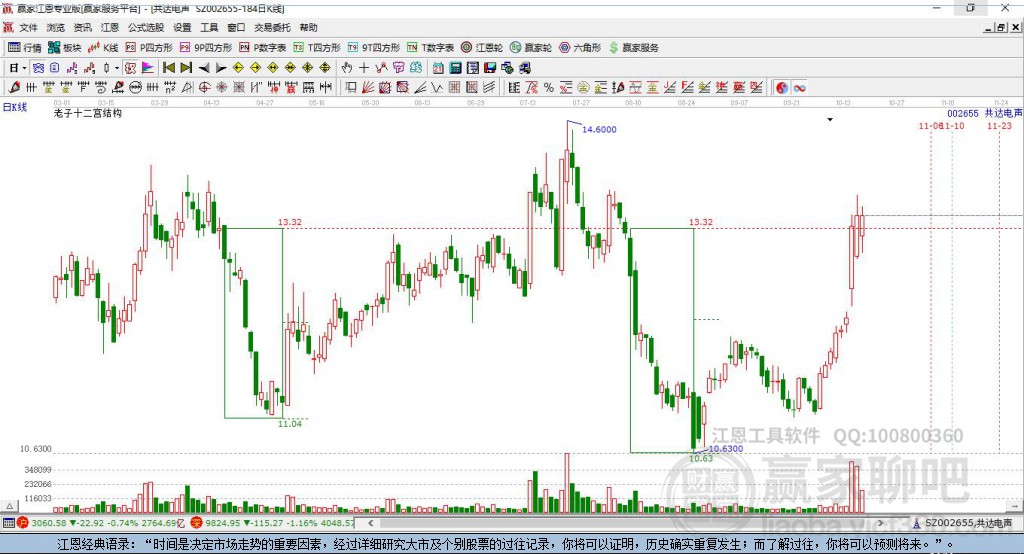Click the yellow diamond right-arrow icon
The height and width of the screenshot is (554, 1024).
pyautogui.click(x=255, y=68)
